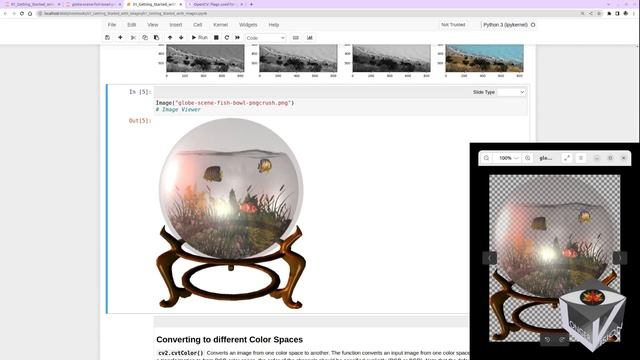Viewport: 640px width, 360px height.
Task: Click the Converting to different Color Spaces heading
Action: pos(229,340)
